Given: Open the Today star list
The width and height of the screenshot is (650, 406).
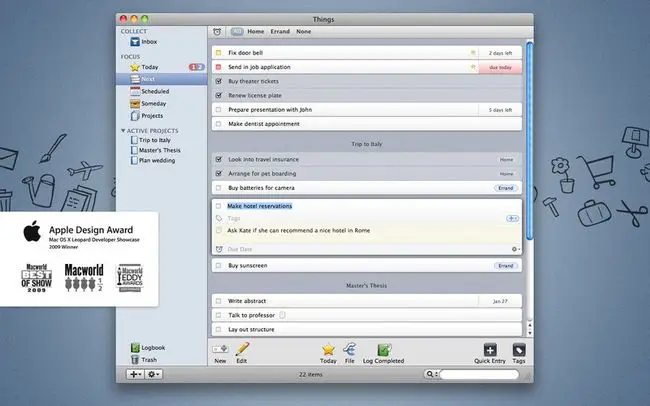Looking at the screenshot, I should [x=144, y=67].
